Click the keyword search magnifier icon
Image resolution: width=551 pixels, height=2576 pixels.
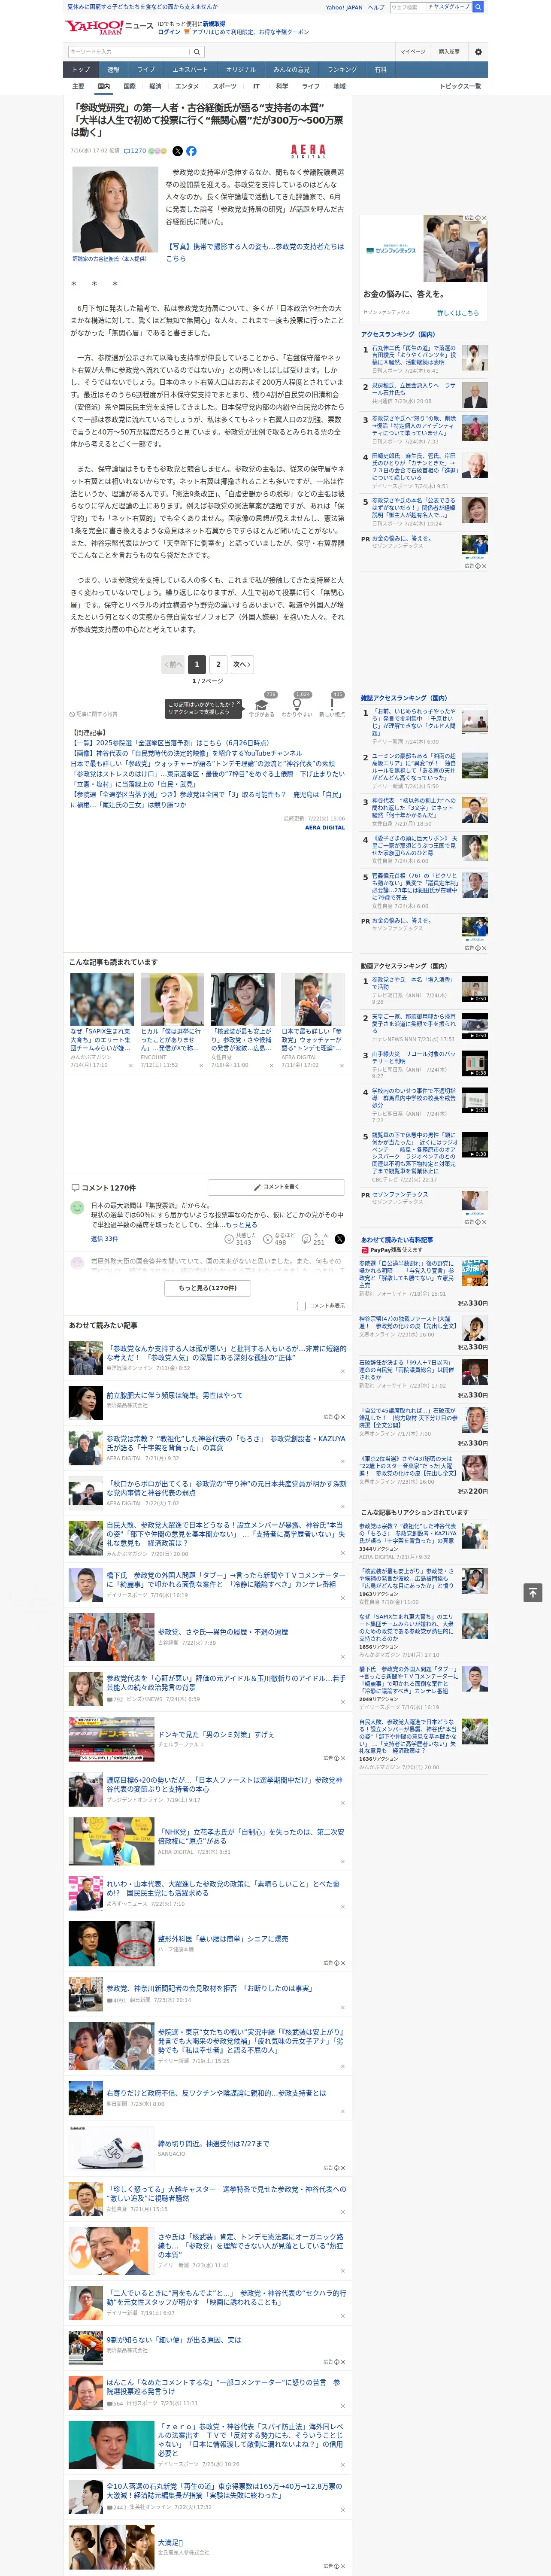197,51
